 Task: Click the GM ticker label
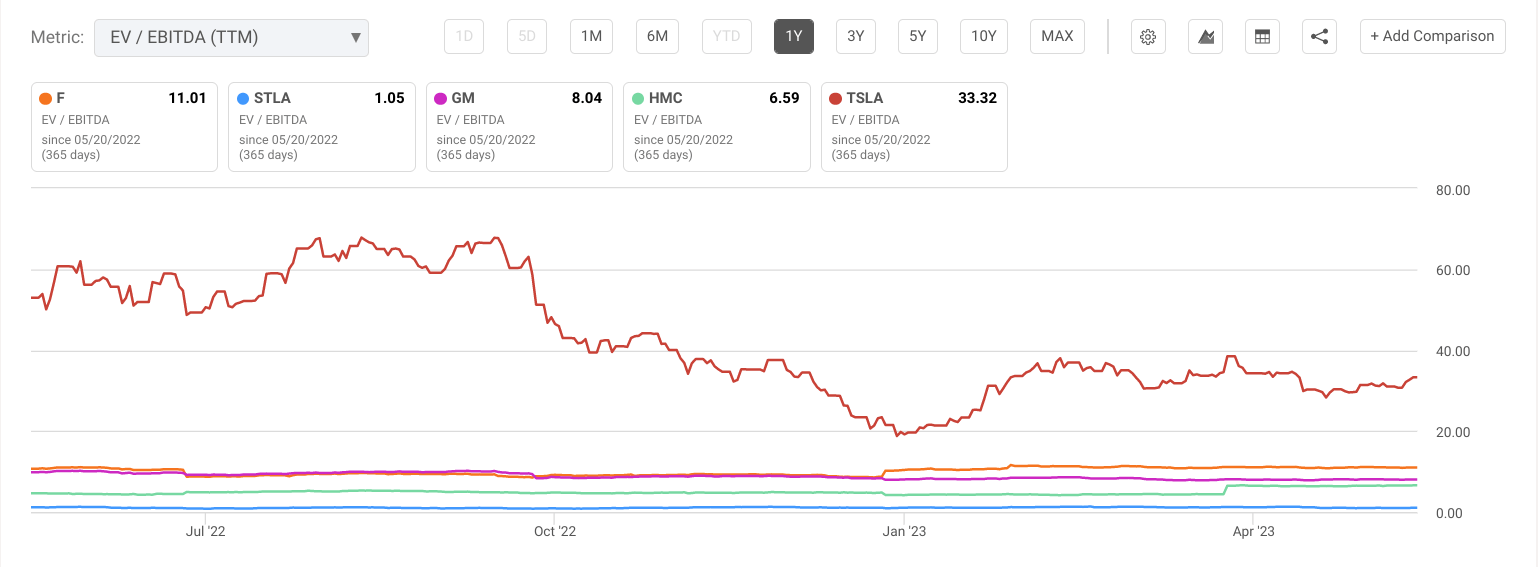coord(463,98)
